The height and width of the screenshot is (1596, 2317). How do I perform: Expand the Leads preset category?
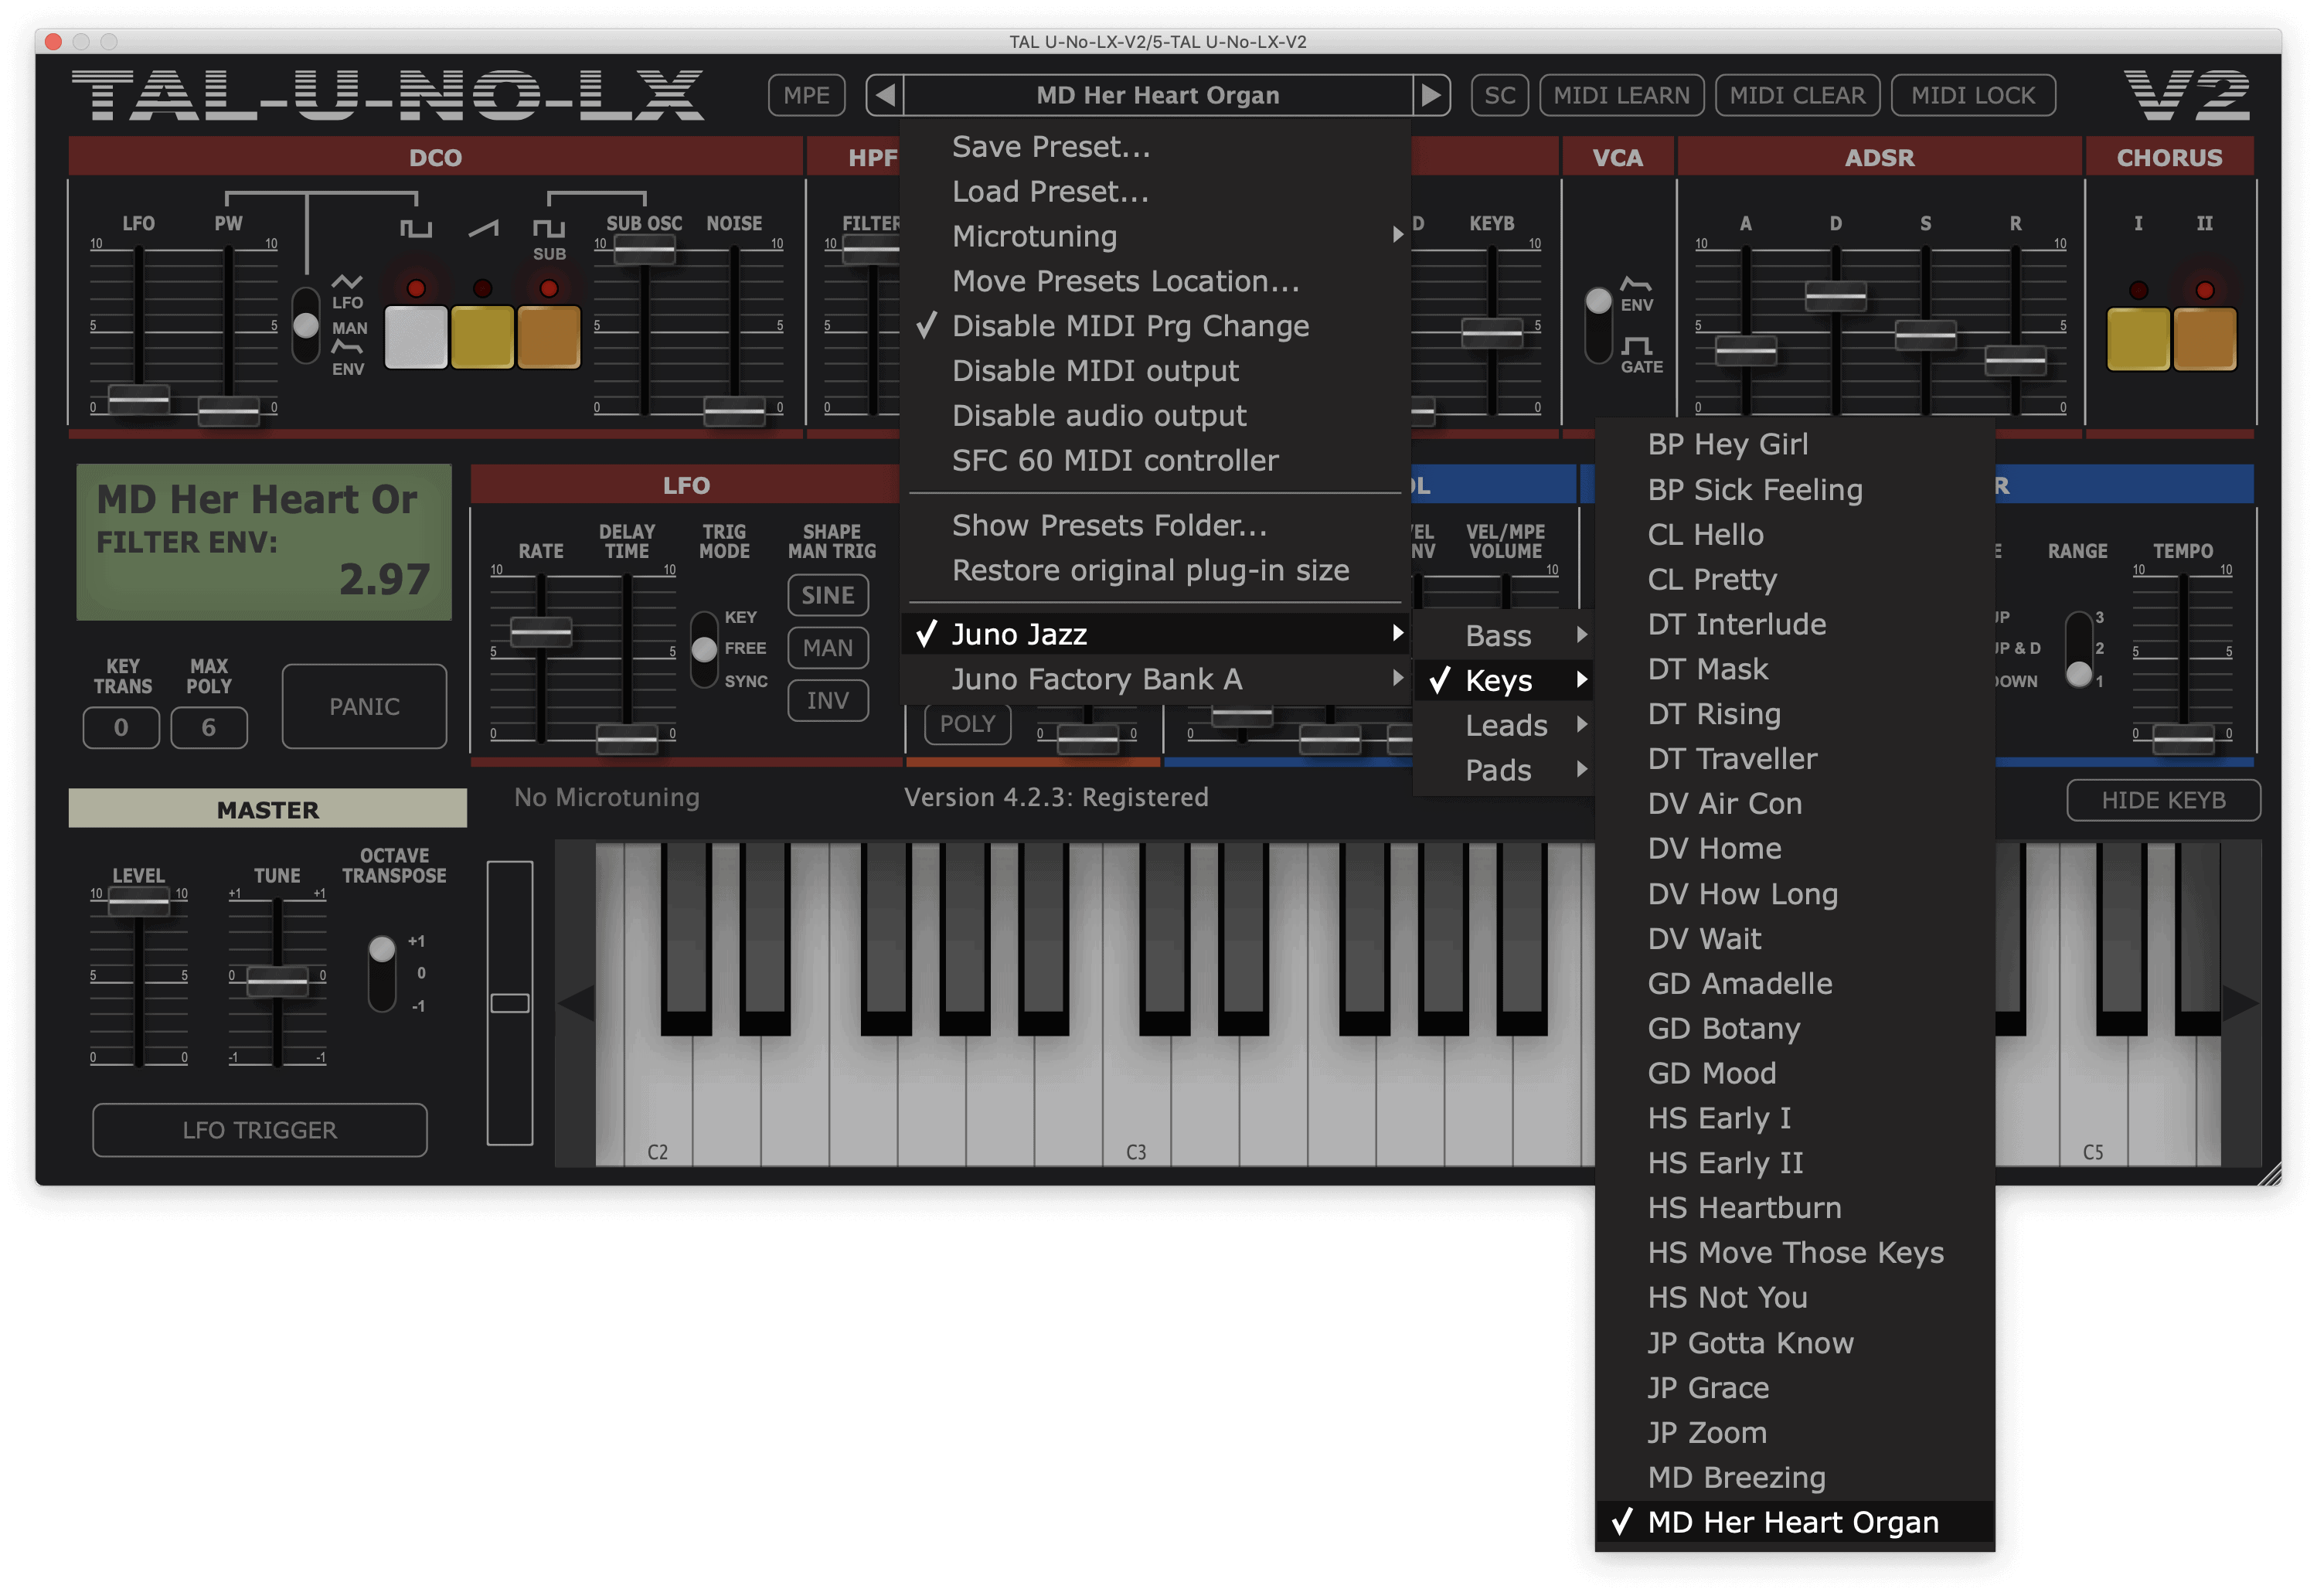pyautogui.click(x=1506, y=725)
